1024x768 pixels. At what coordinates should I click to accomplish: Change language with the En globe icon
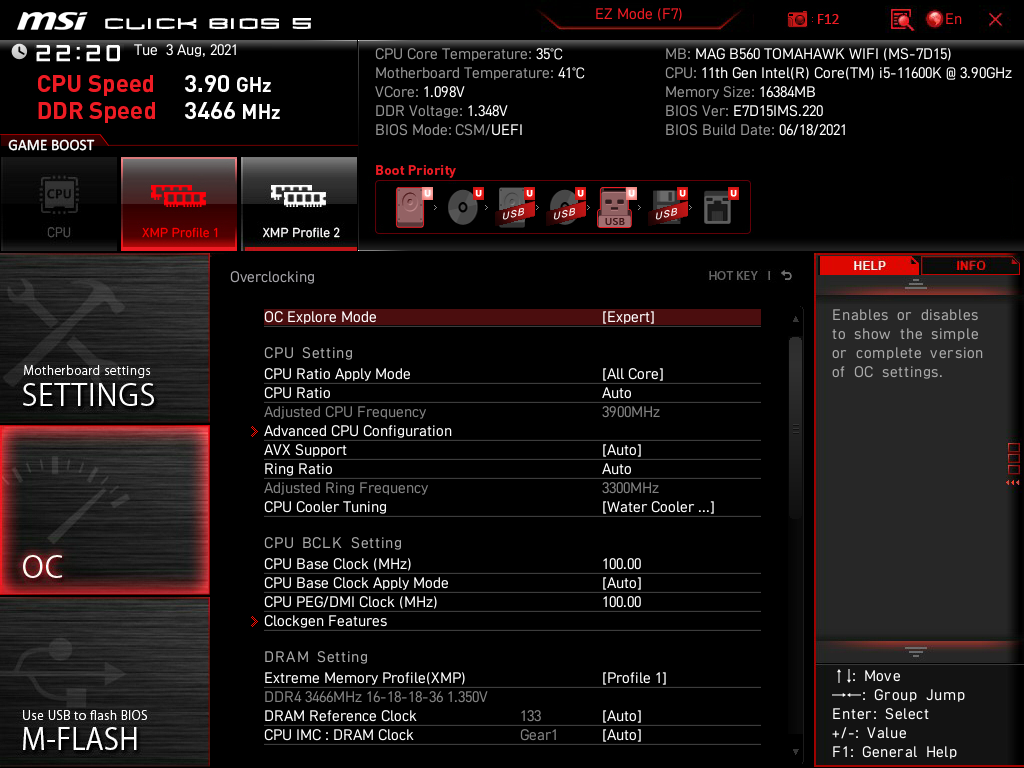944,20
